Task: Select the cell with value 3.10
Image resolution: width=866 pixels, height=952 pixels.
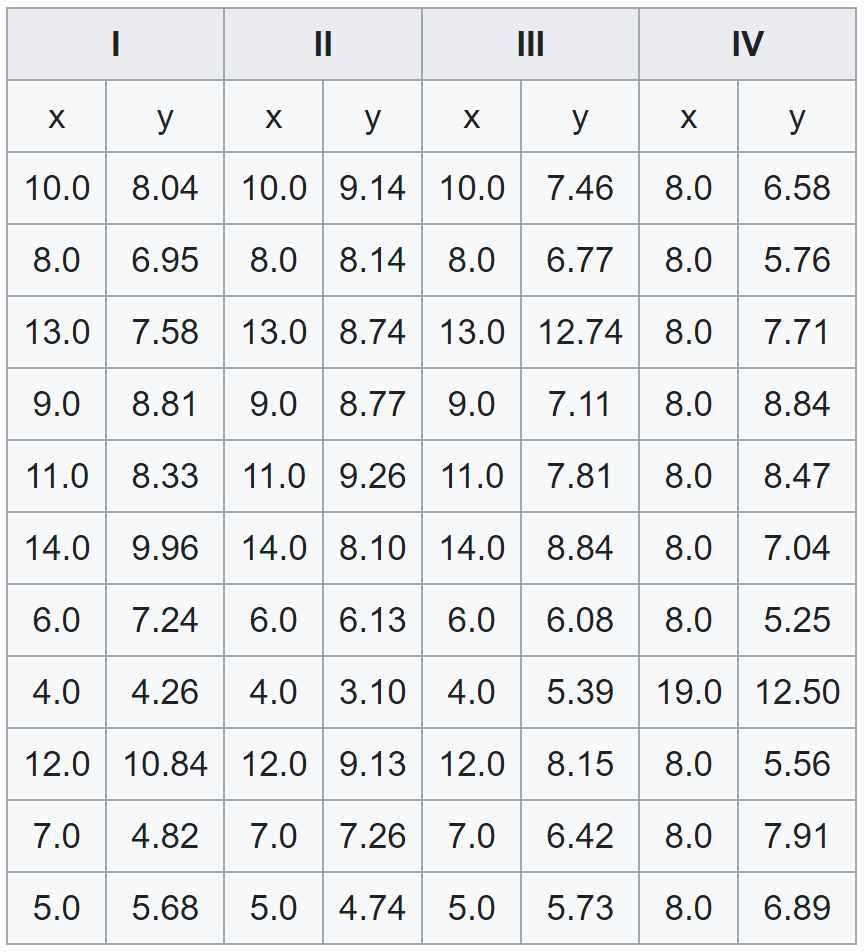Action: 372,692
